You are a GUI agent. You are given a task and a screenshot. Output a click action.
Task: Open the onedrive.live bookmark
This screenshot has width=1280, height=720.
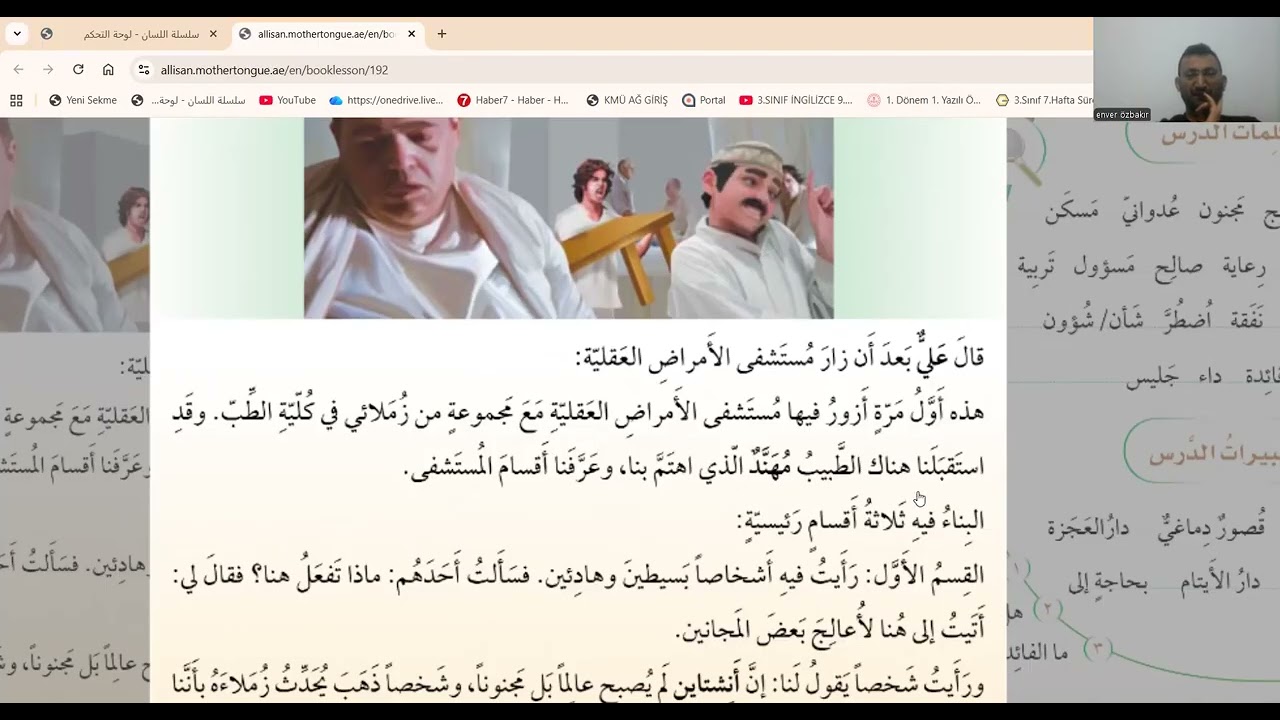386,100
